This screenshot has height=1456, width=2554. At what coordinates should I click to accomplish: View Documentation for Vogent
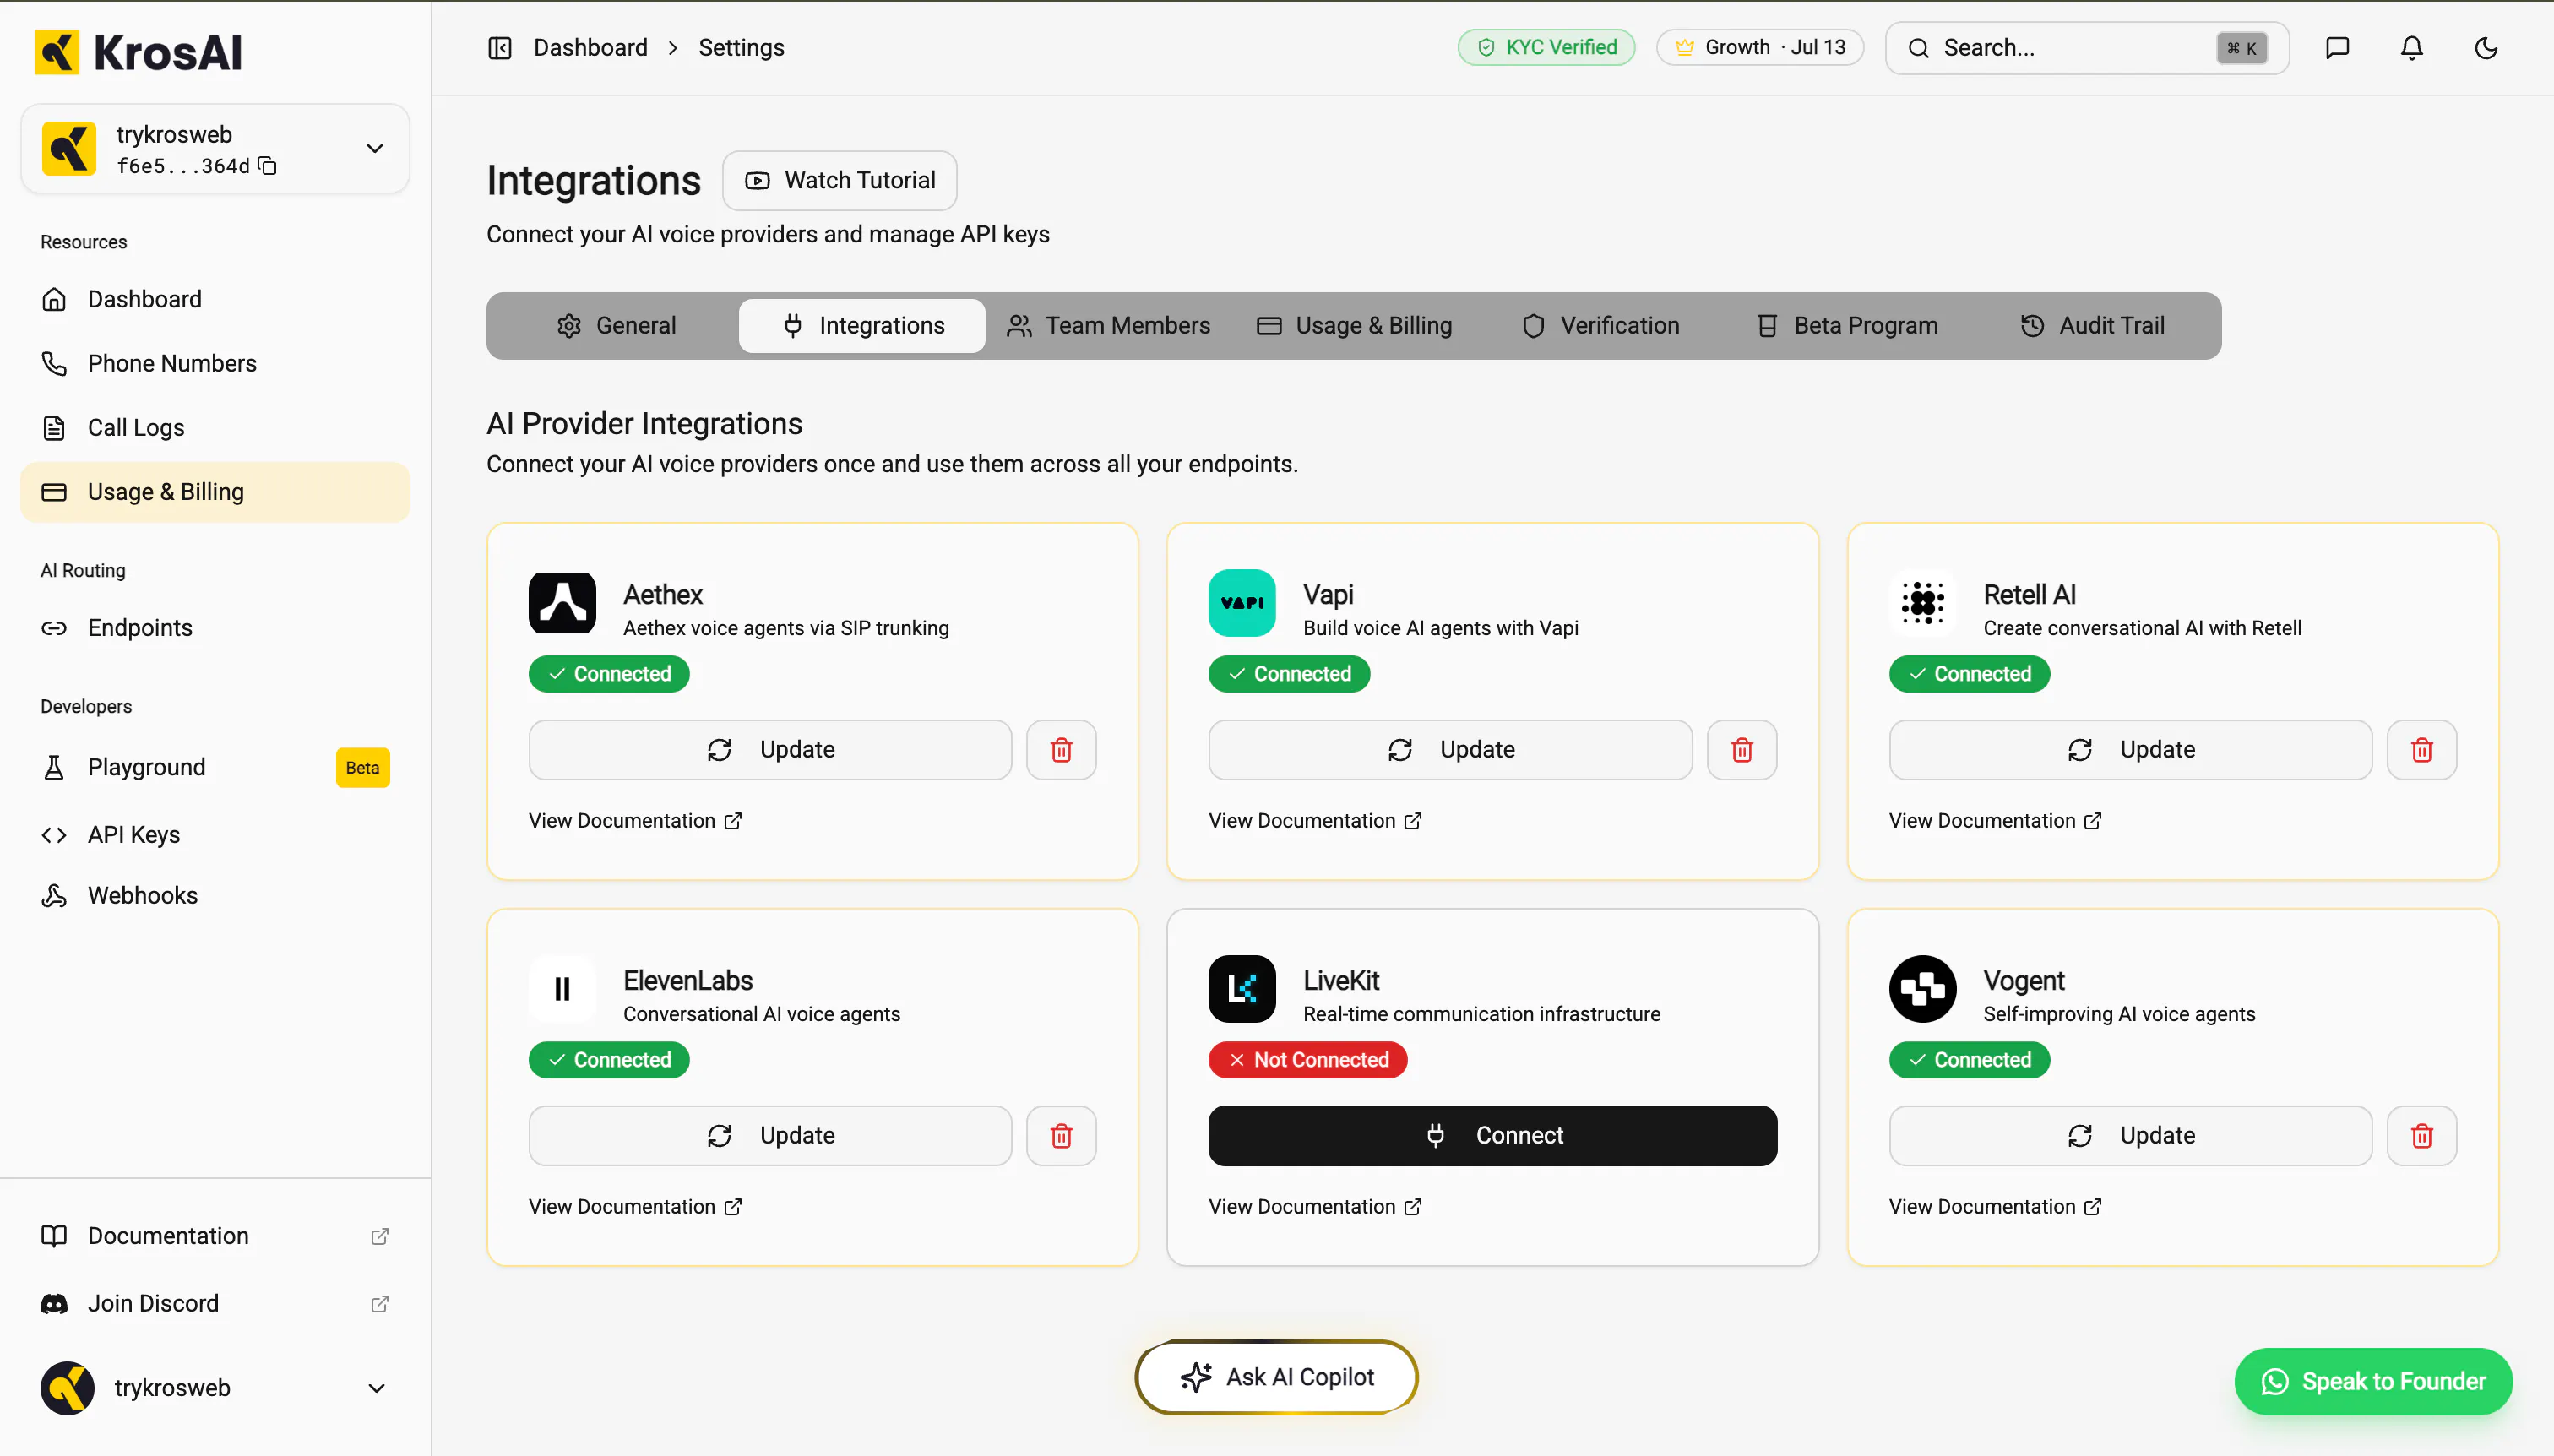1995,1207
